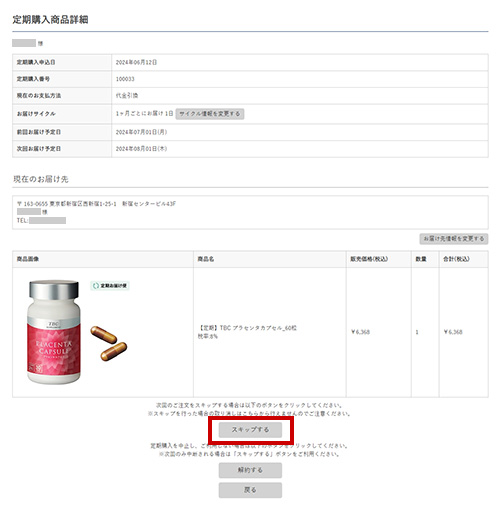The width and height of the screenshot is (500, 522).
Task: Click the delivery address line 〒163-0655
Action: [x=96, y=204]
